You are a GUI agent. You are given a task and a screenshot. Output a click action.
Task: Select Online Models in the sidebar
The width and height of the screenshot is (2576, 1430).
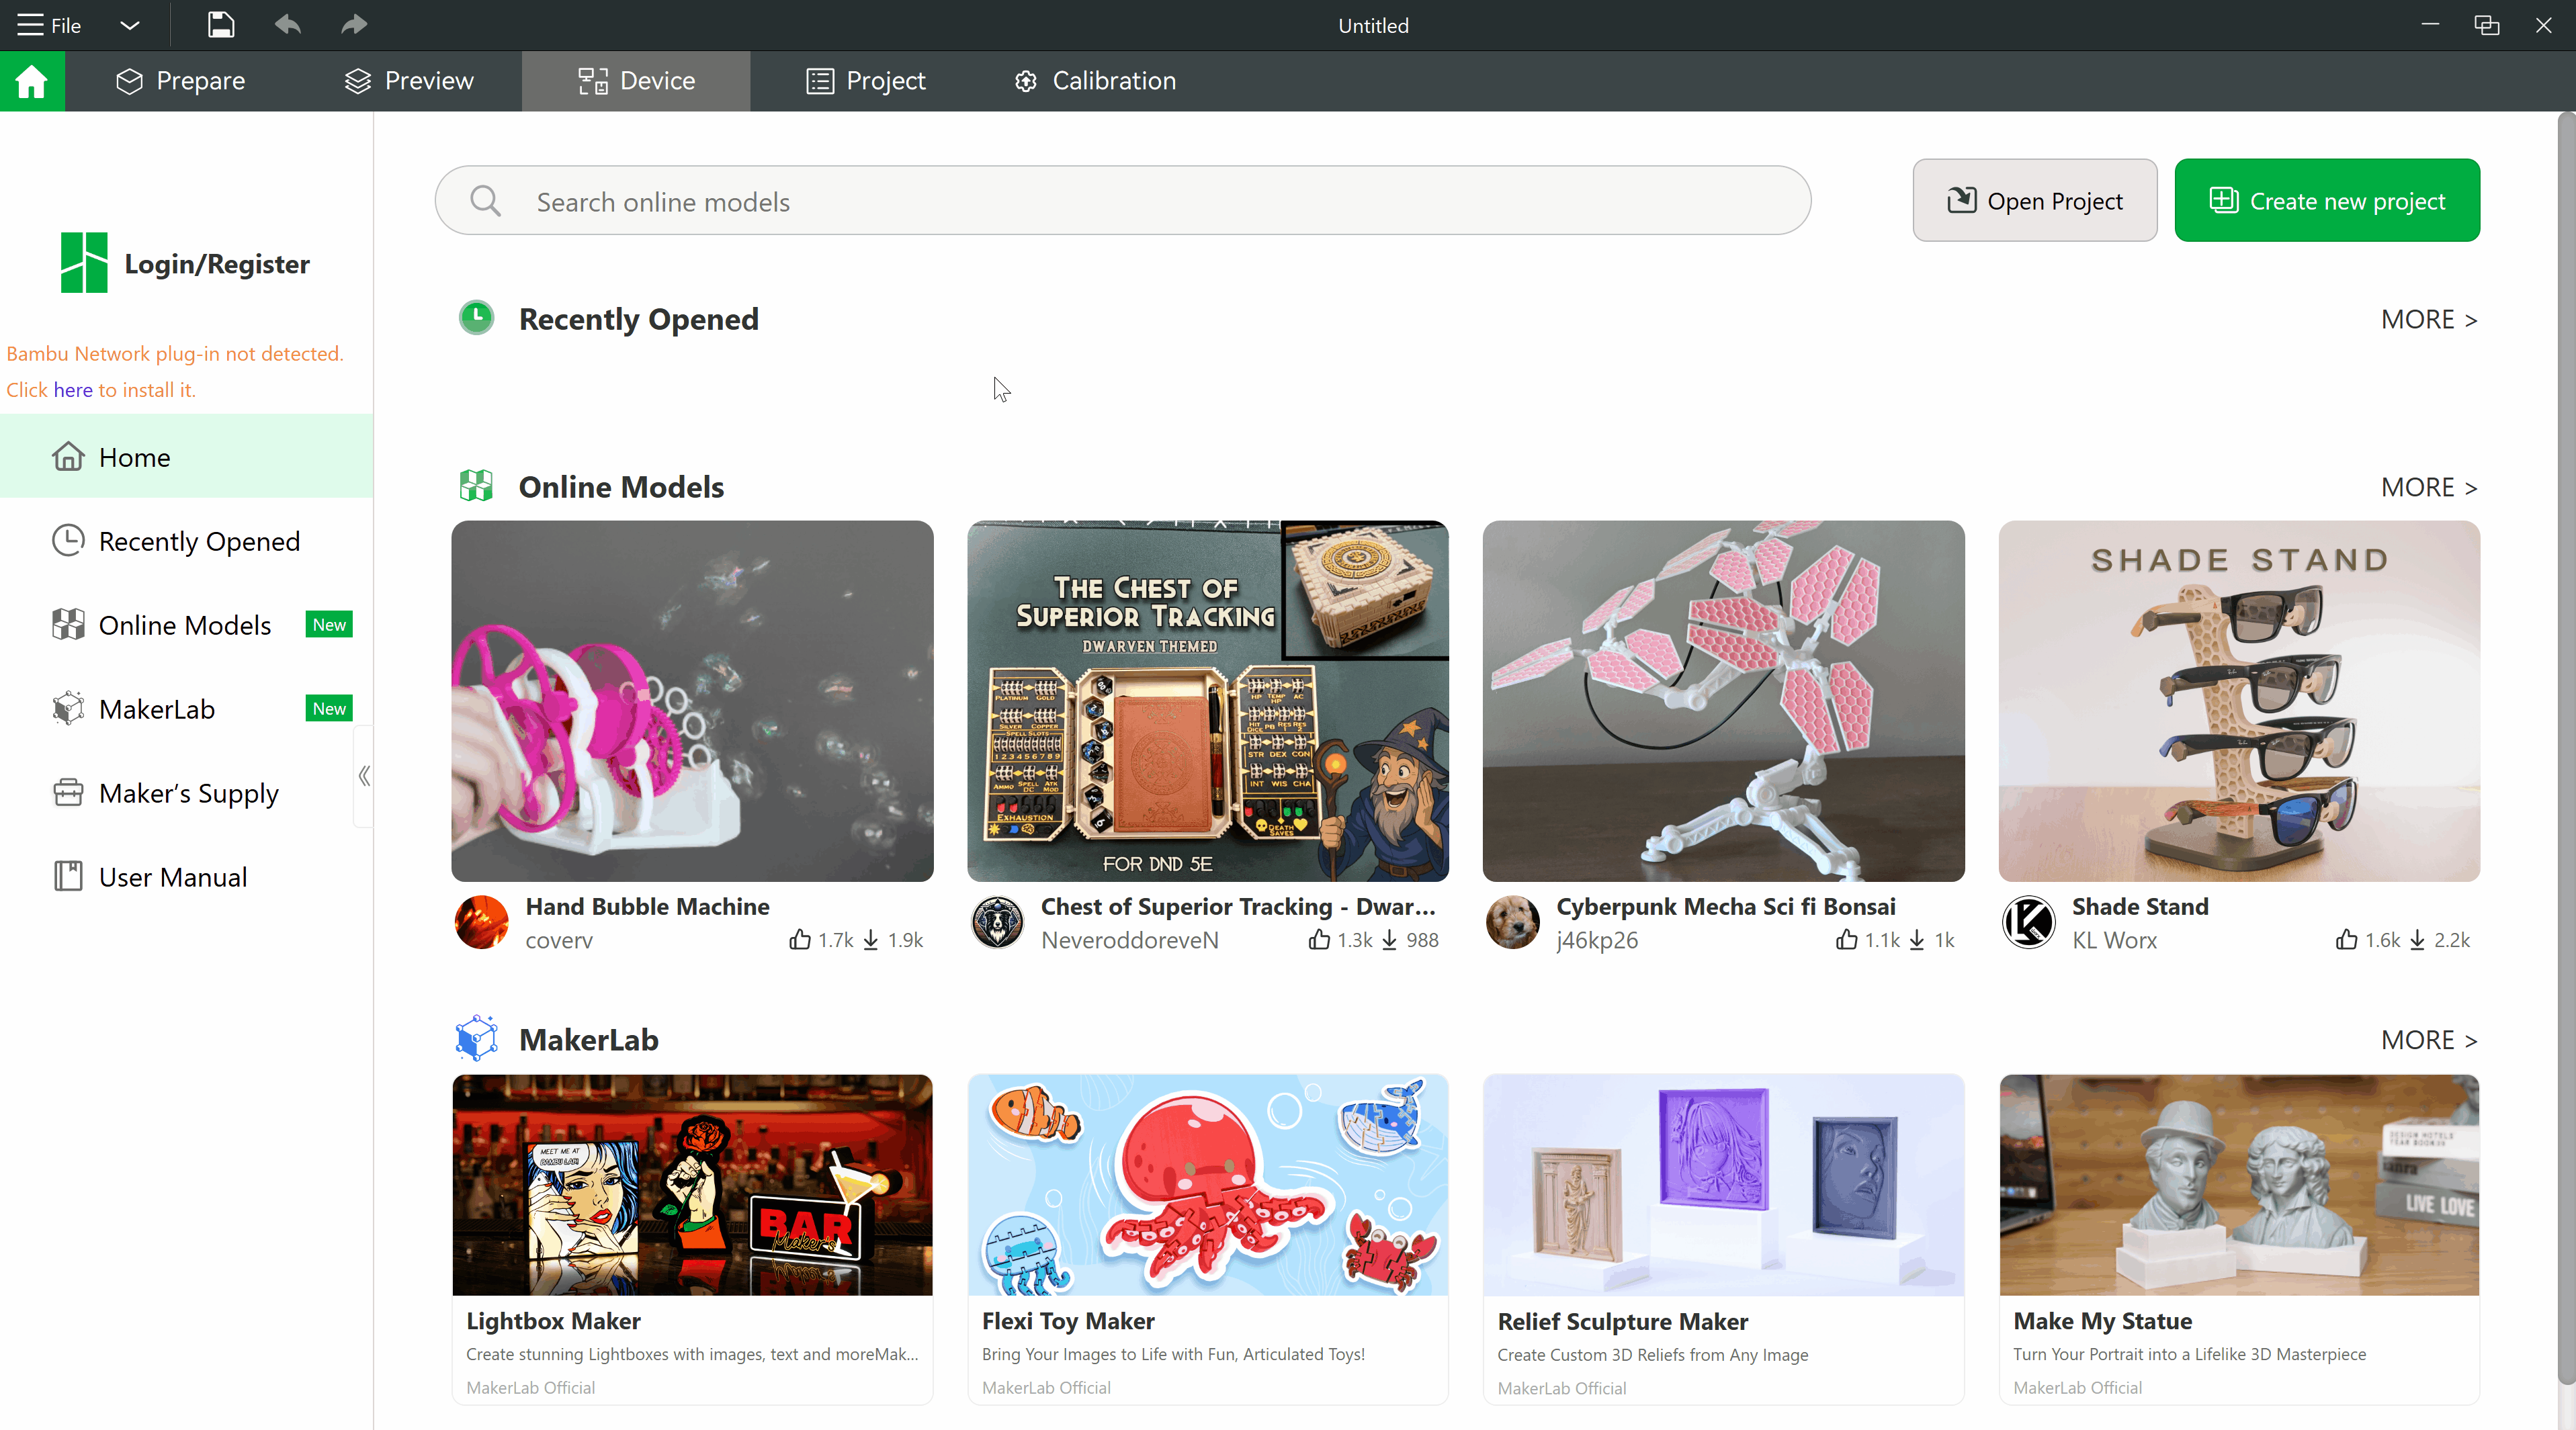[187, 625]
